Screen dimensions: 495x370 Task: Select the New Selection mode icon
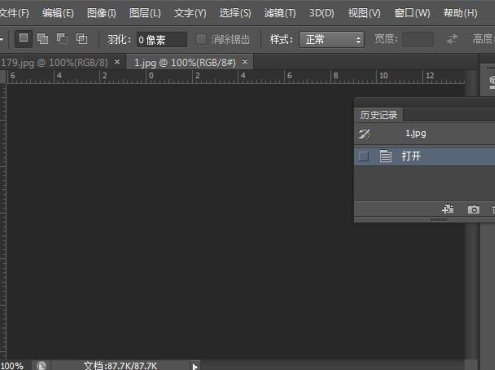(x=23, y=39)
